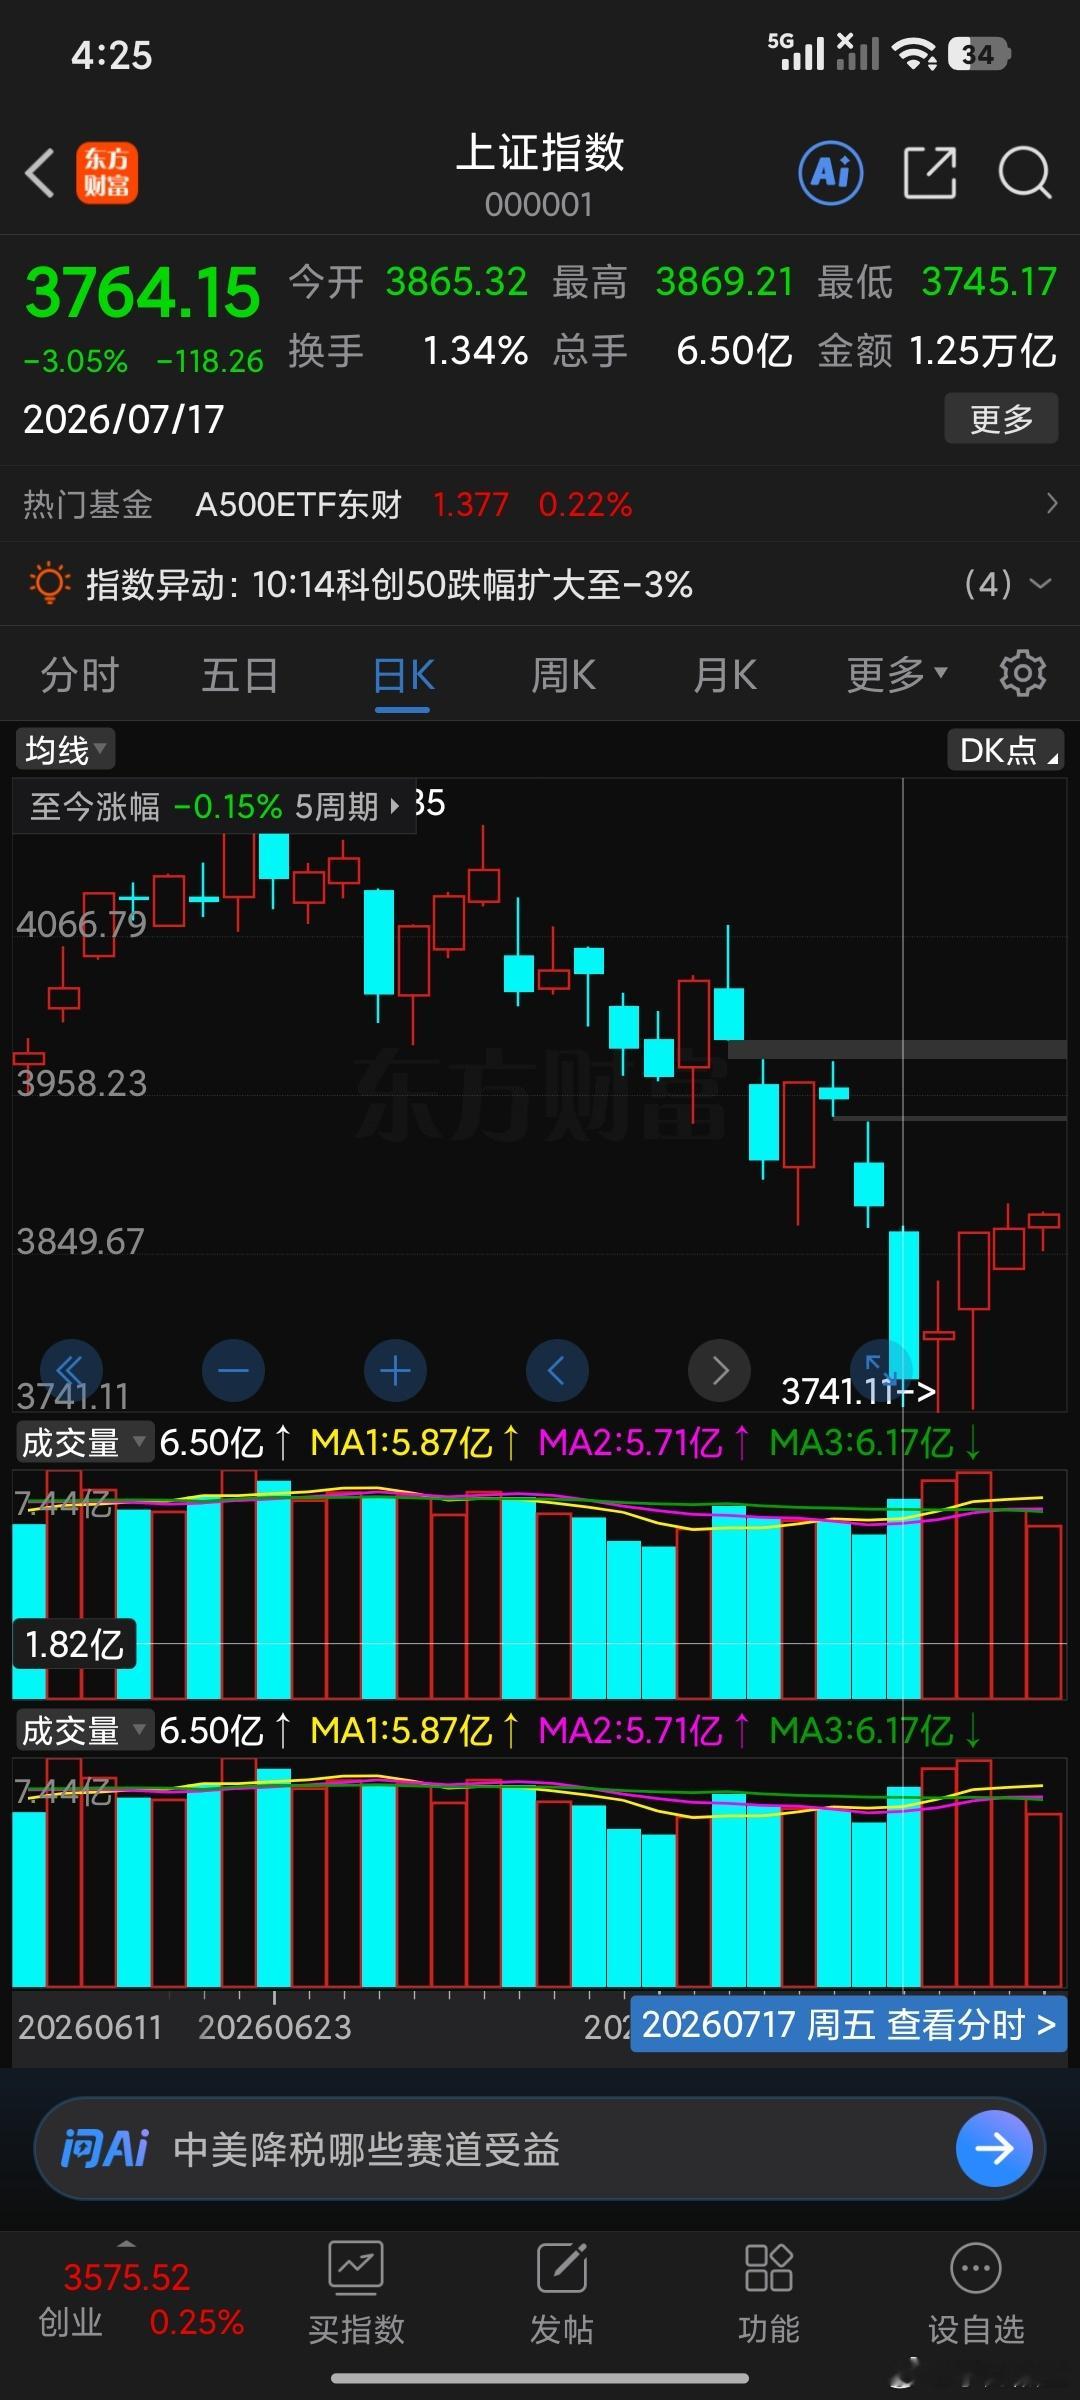Image resolution: width=1080 pixels, height=2400 pixels.
Task: Tap the share/export icon
Action: coord(929,173)
